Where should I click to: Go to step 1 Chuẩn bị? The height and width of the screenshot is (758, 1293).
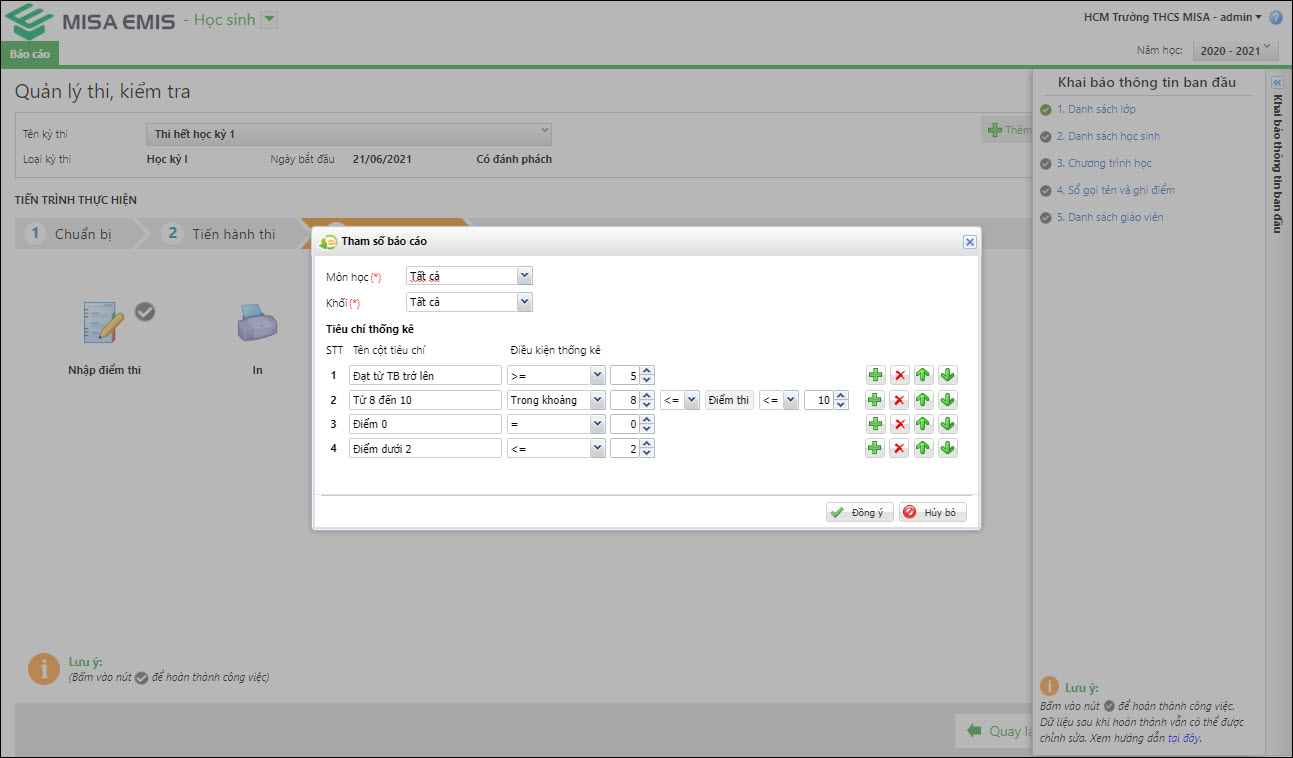(73, 234)
